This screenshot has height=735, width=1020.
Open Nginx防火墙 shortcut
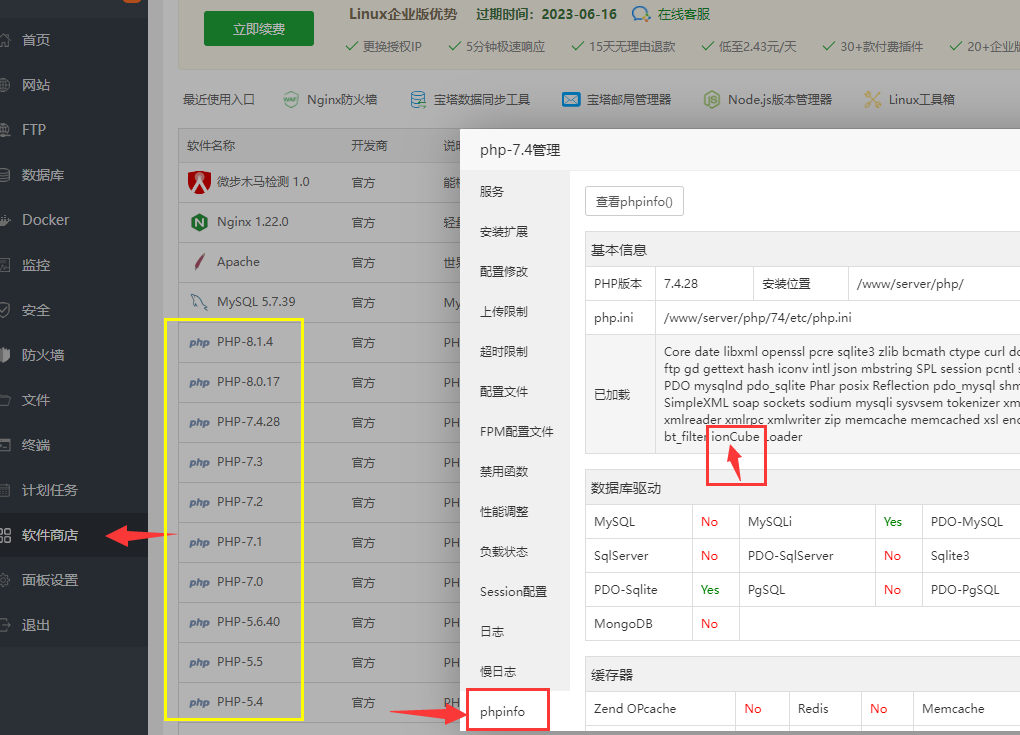(342, 100)
